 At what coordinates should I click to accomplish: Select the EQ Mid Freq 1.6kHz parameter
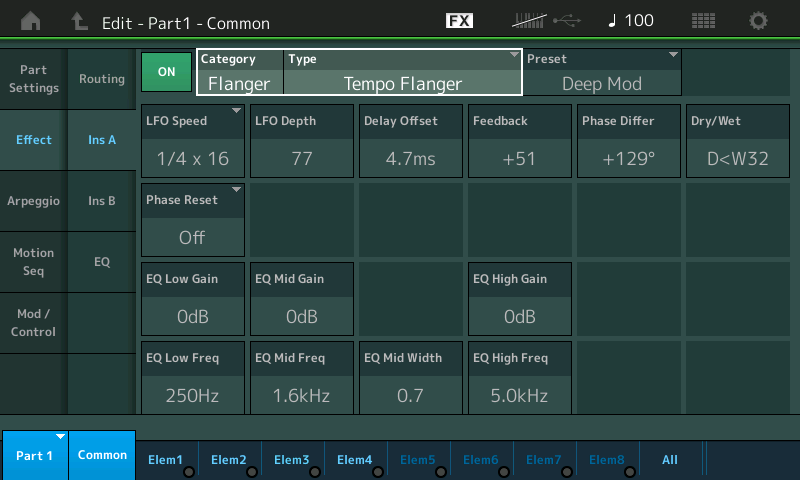(x=302, y=378)
